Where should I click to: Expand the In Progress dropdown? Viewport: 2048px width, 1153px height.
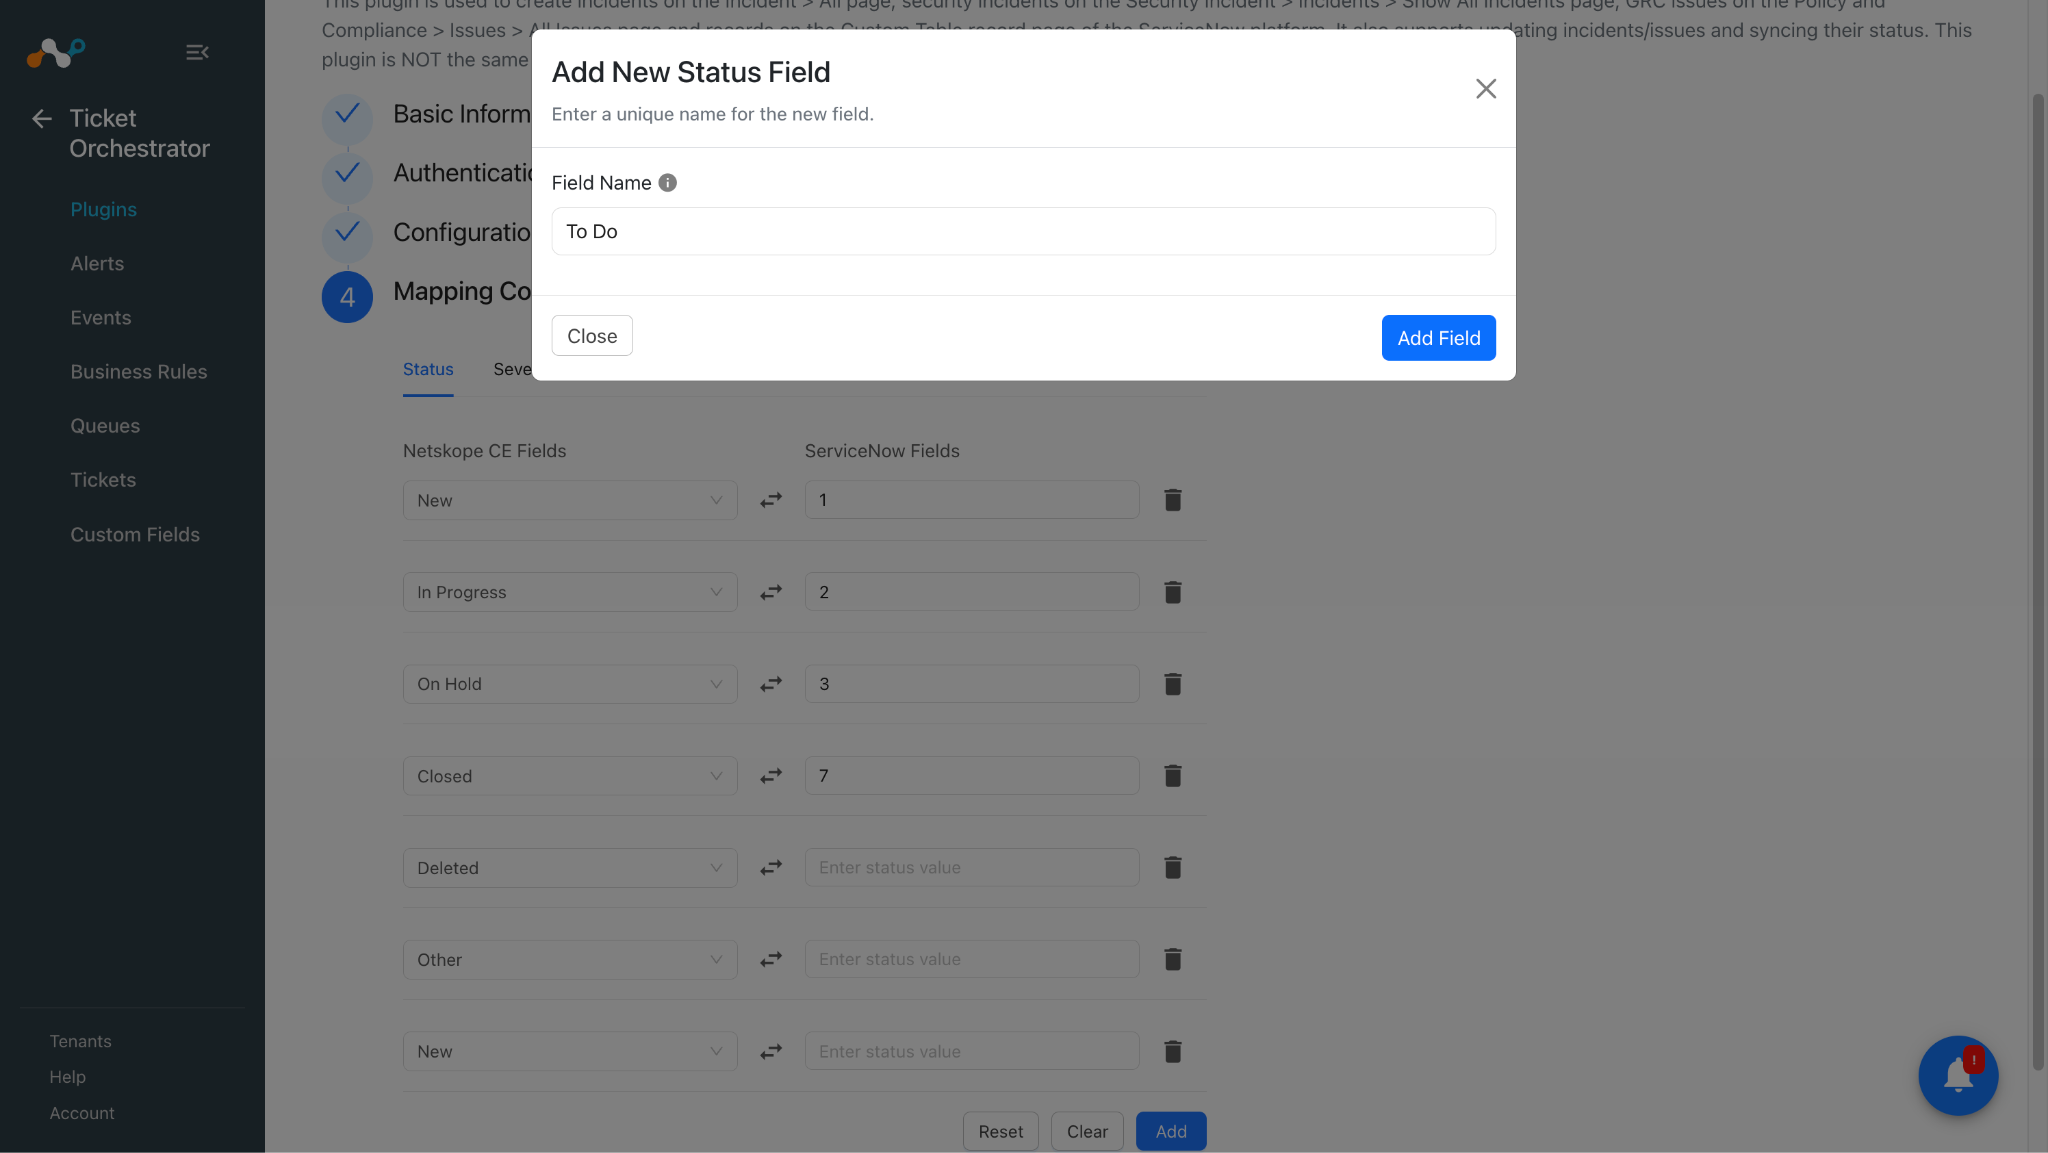[570, 592]
